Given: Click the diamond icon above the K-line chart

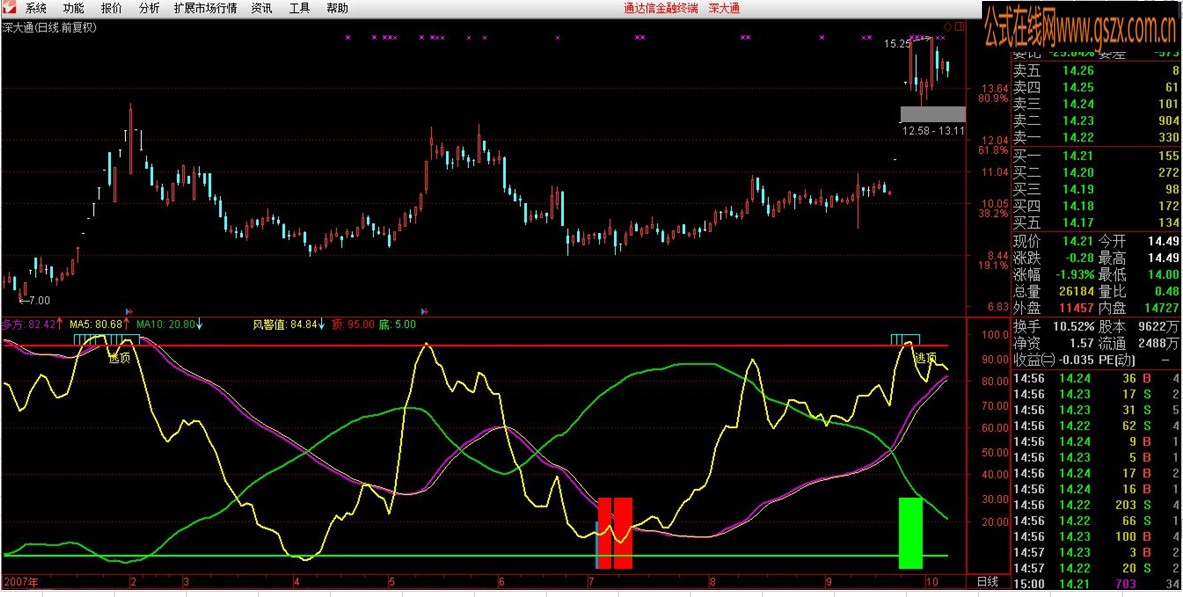Looking at the screenshot, I should [x=946, y=26].
